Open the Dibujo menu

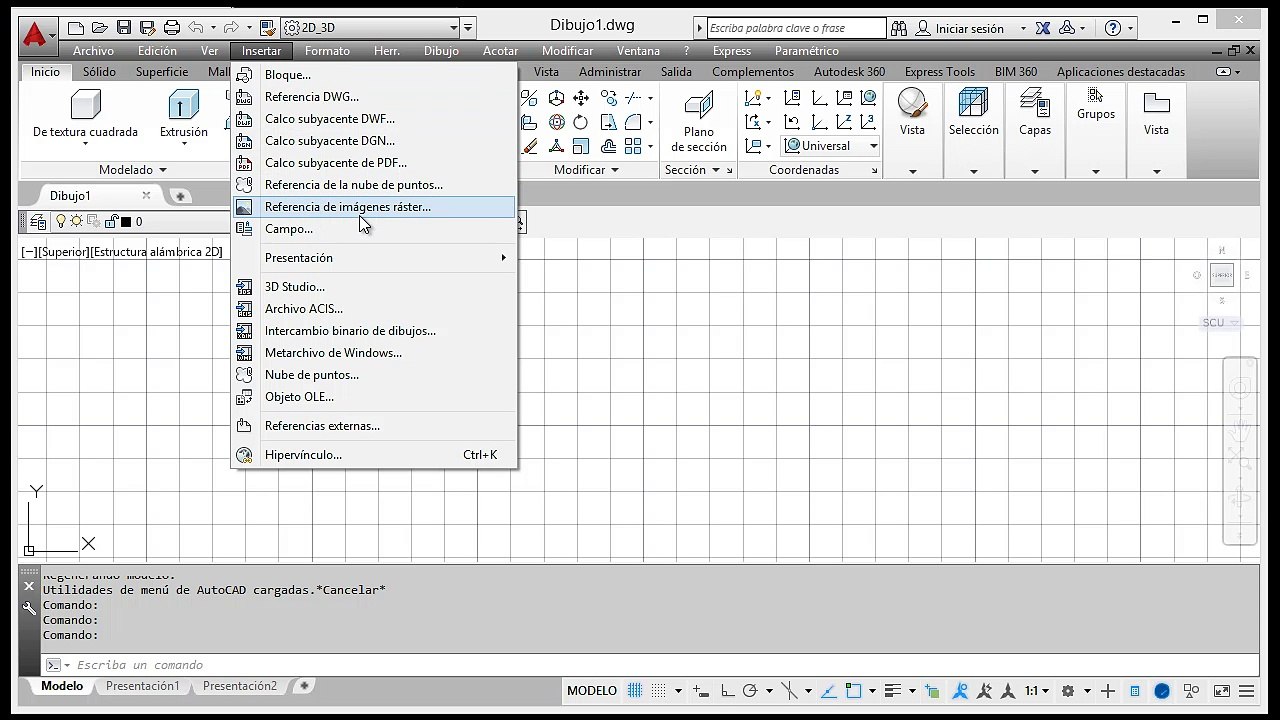coord(441,51)
